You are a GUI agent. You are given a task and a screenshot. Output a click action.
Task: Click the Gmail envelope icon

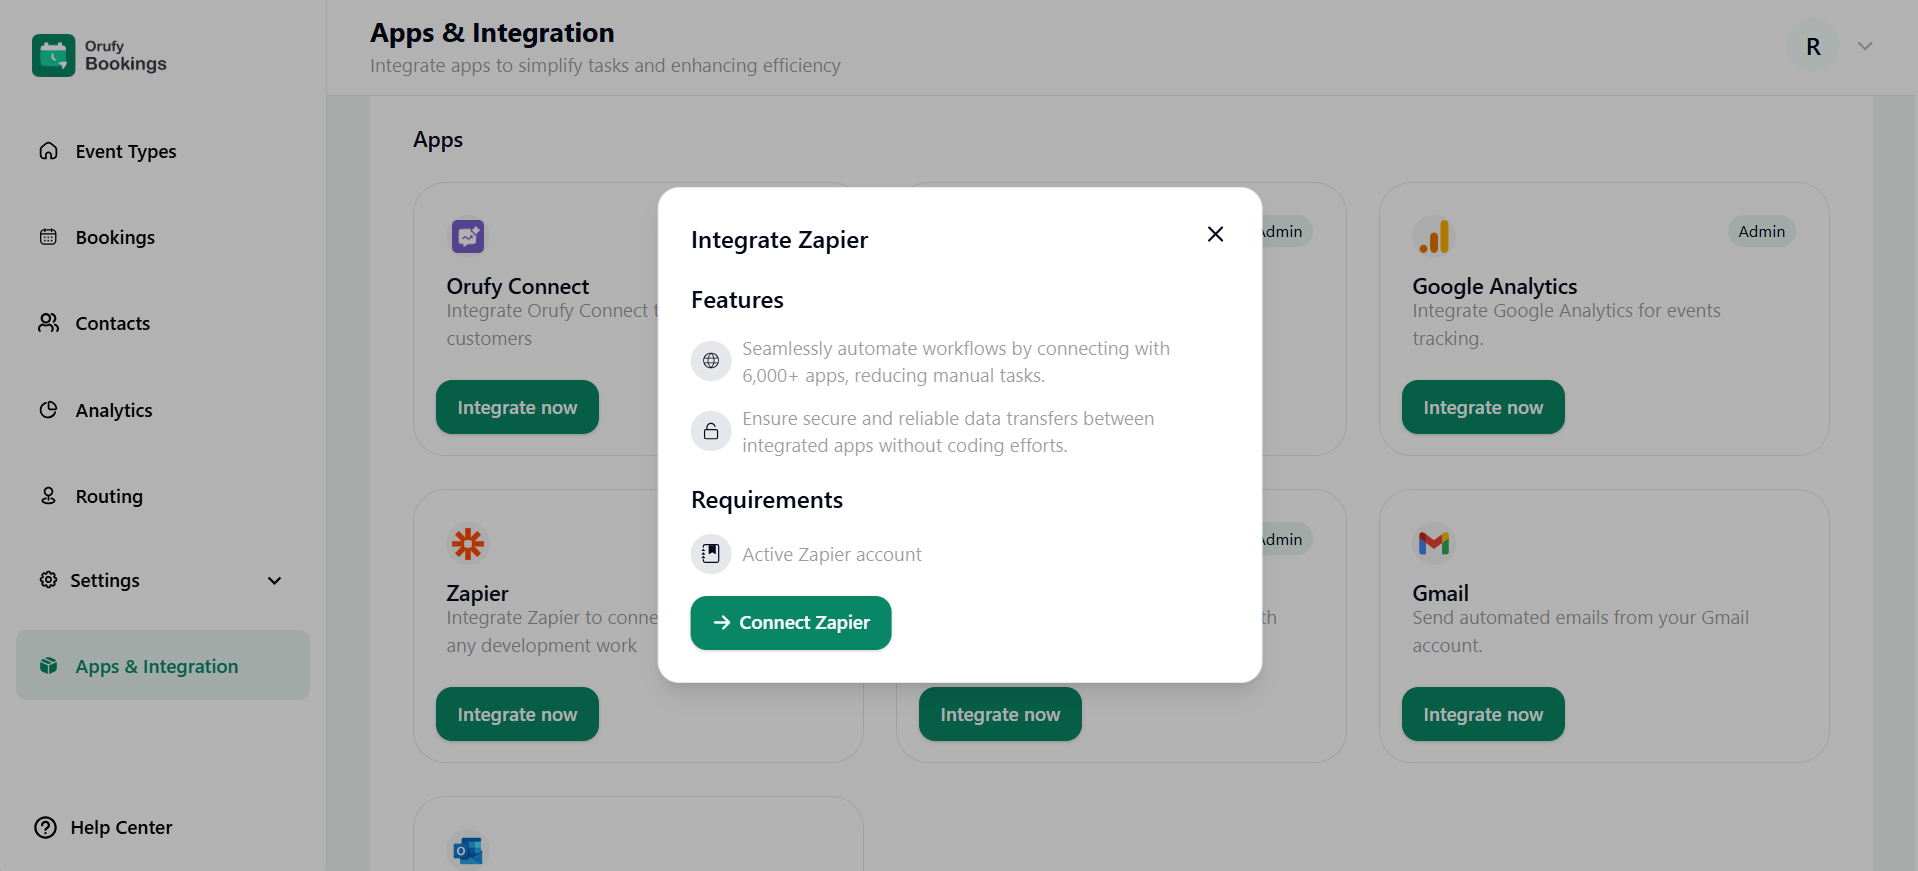(x=1433, y=543)
